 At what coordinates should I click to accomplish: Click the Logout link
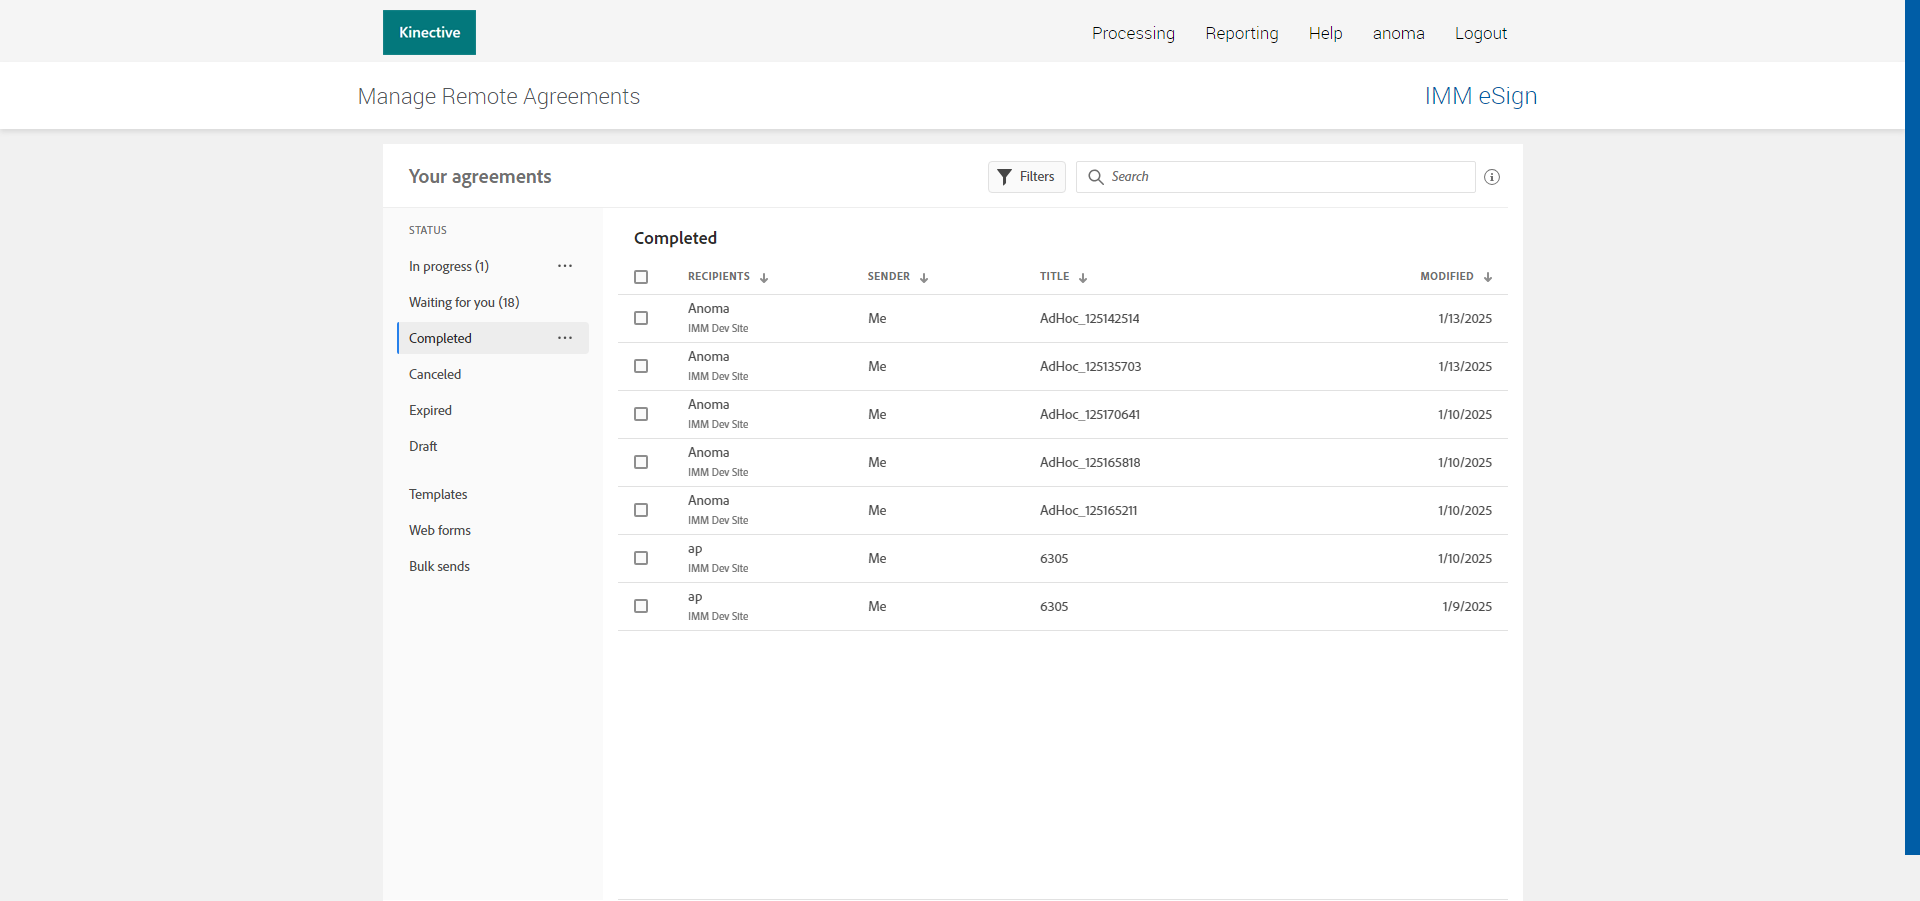point(1480,34)
